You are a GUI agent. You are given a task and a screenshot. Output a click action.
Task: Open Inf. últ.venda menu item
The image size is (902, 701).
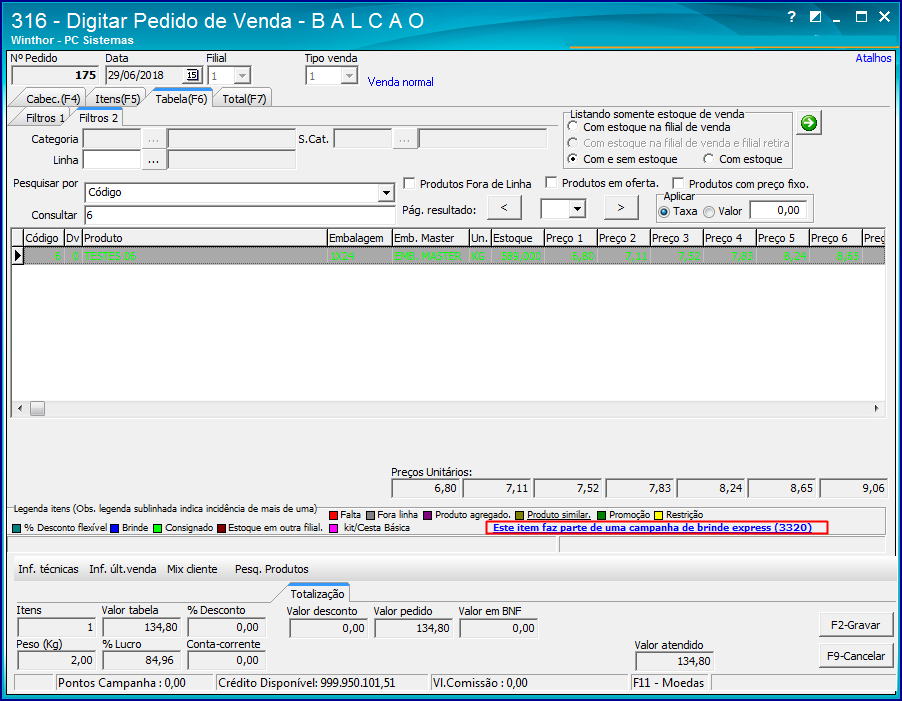pyautogui.click(x=123, y=569)
